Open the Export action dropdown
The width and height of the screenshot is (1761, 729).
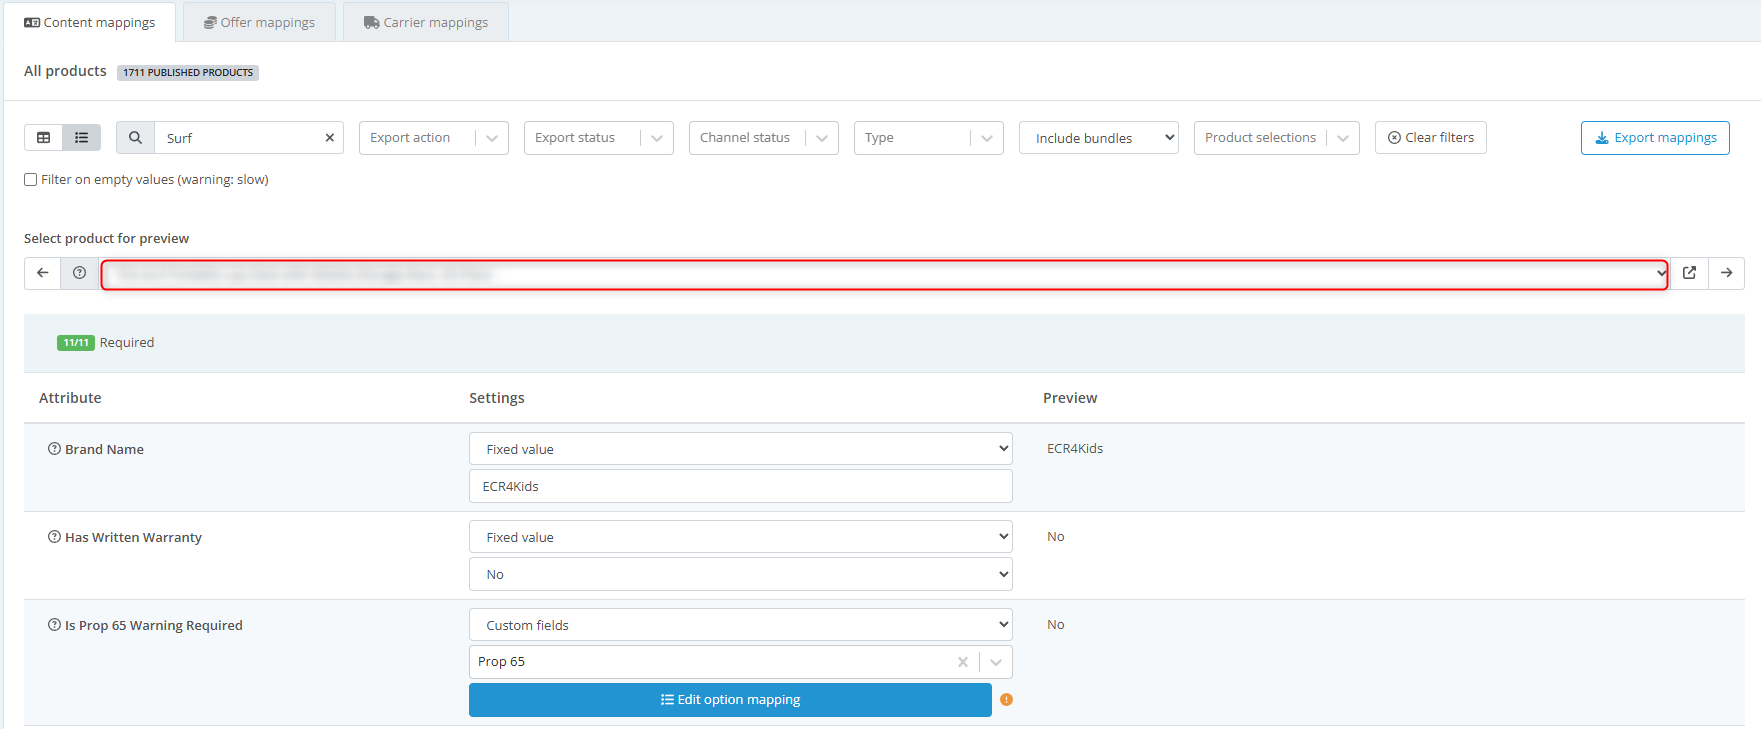pyautogui.click(x=433, y=138)
